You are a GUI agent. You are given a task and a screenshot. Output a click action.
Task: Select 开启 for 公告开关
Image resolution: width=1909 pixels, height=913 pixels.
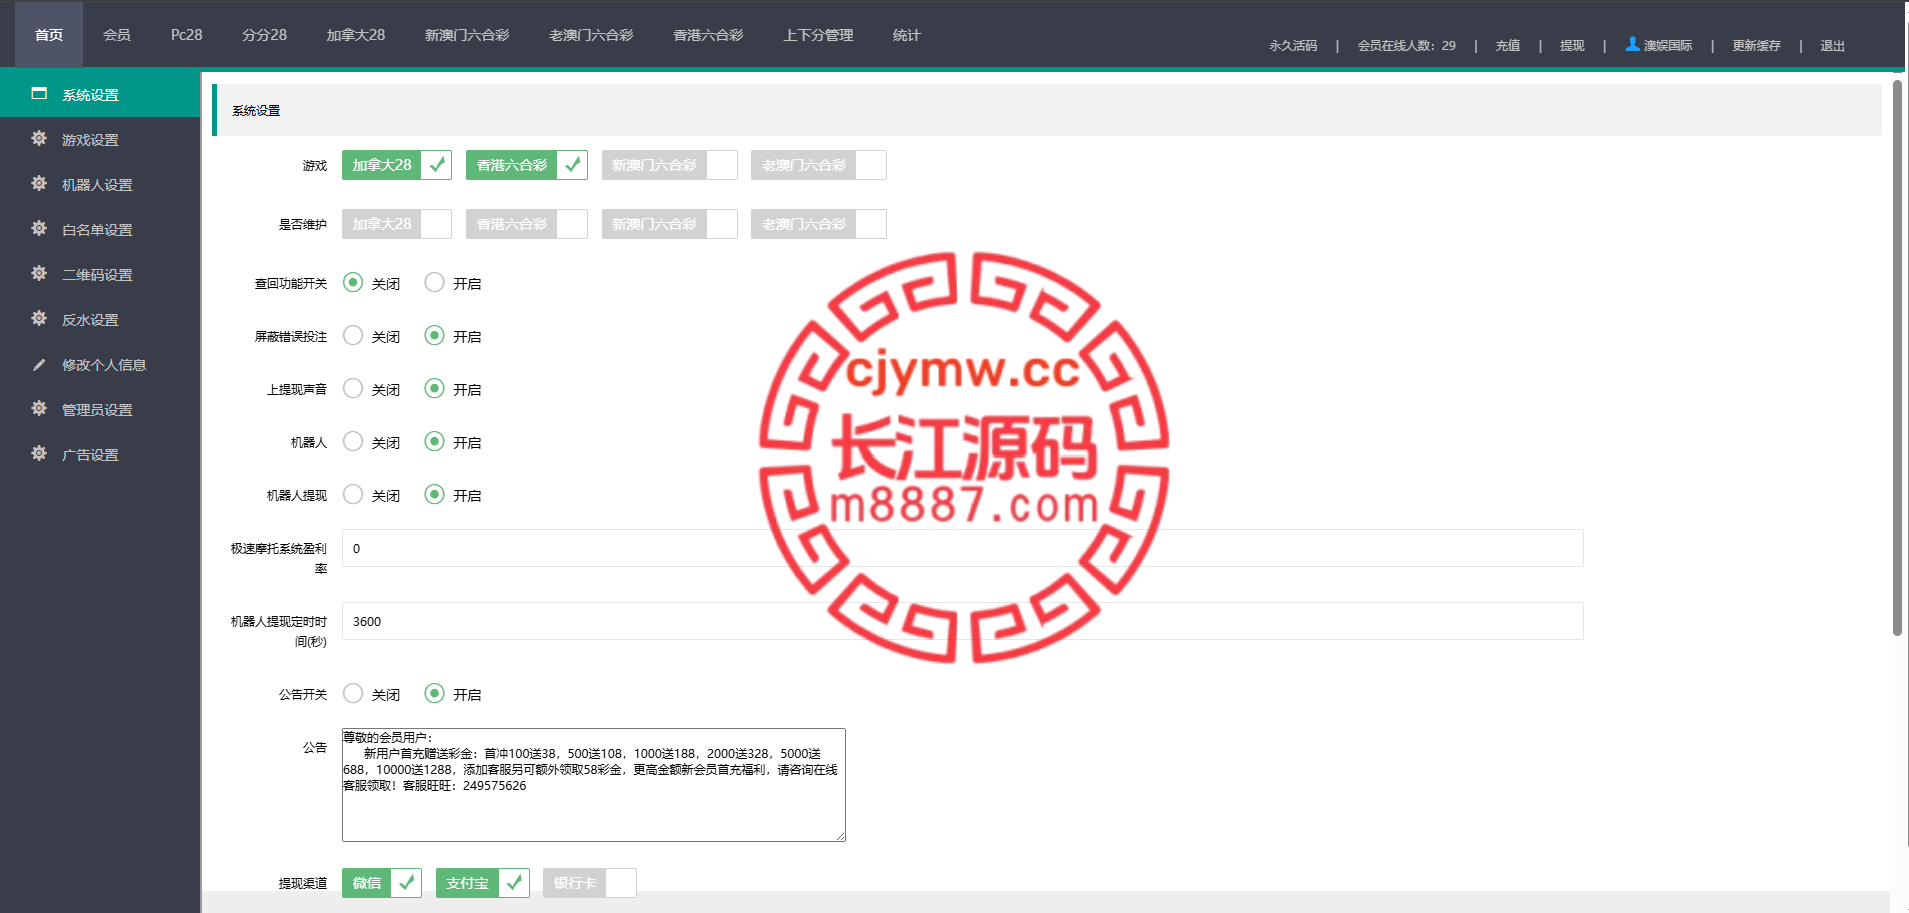[434, 694]
